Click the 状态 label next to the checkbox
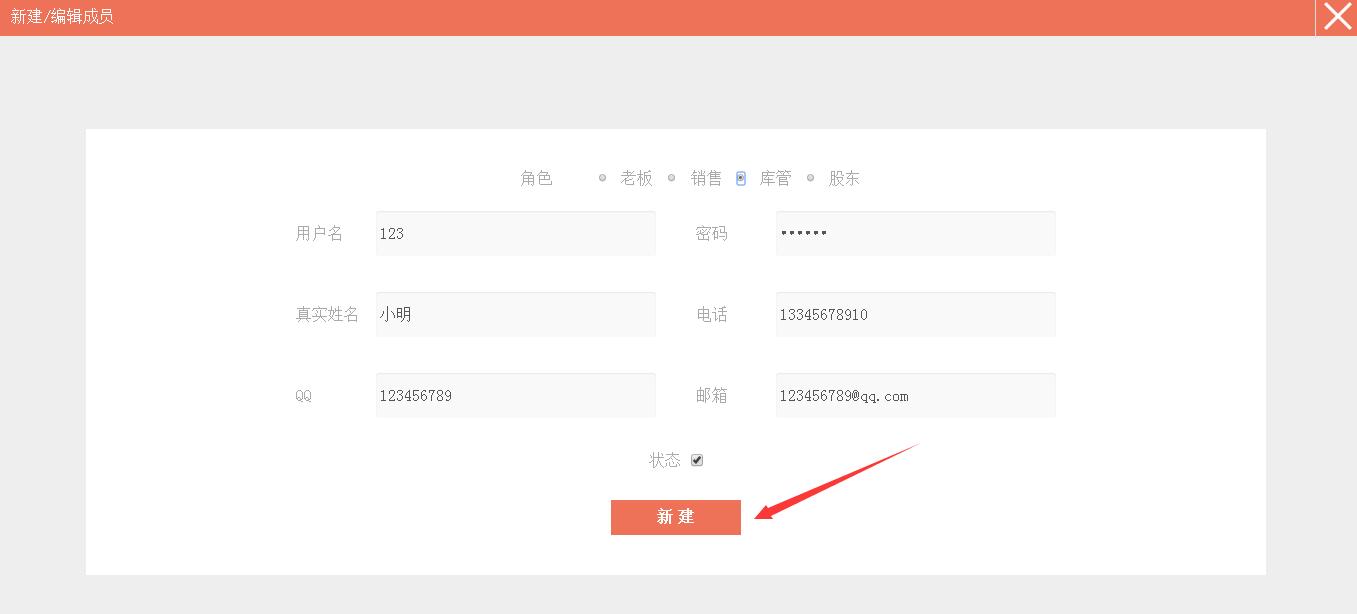1357x614 pixels. point(662,460)
